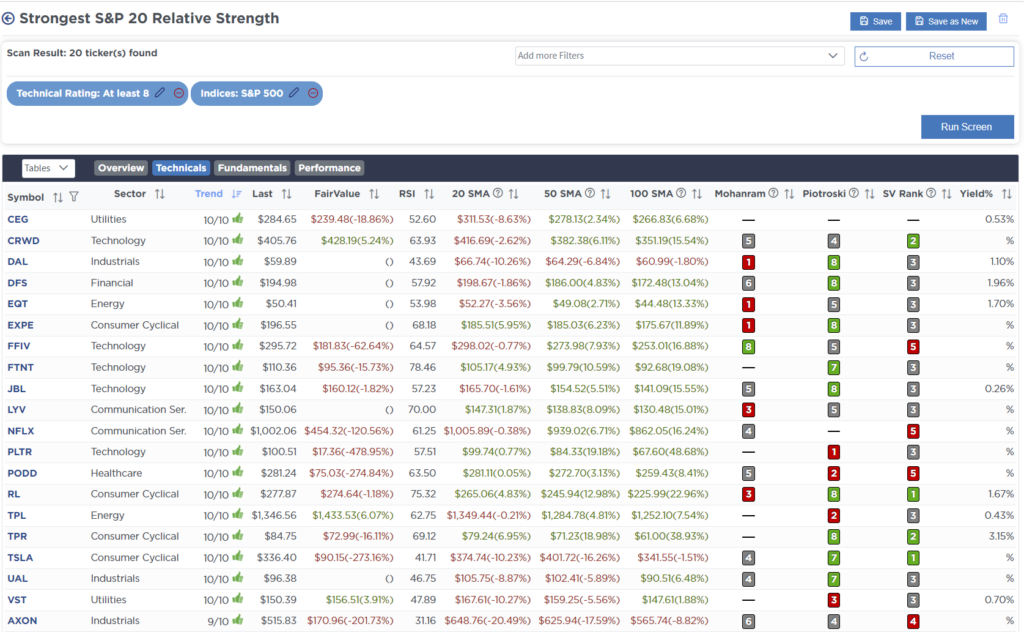Open the UAL ticker link
This screenshot has height=632, width=1024.
click(18, 578)
